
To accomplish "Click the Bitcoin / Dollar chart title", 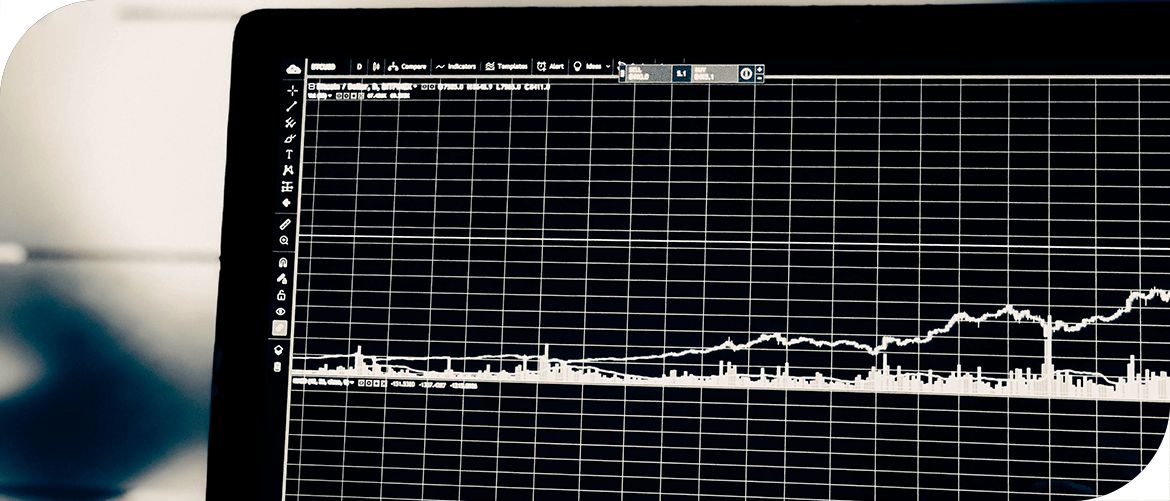I will pyautogui.click(x=364, y=87).
